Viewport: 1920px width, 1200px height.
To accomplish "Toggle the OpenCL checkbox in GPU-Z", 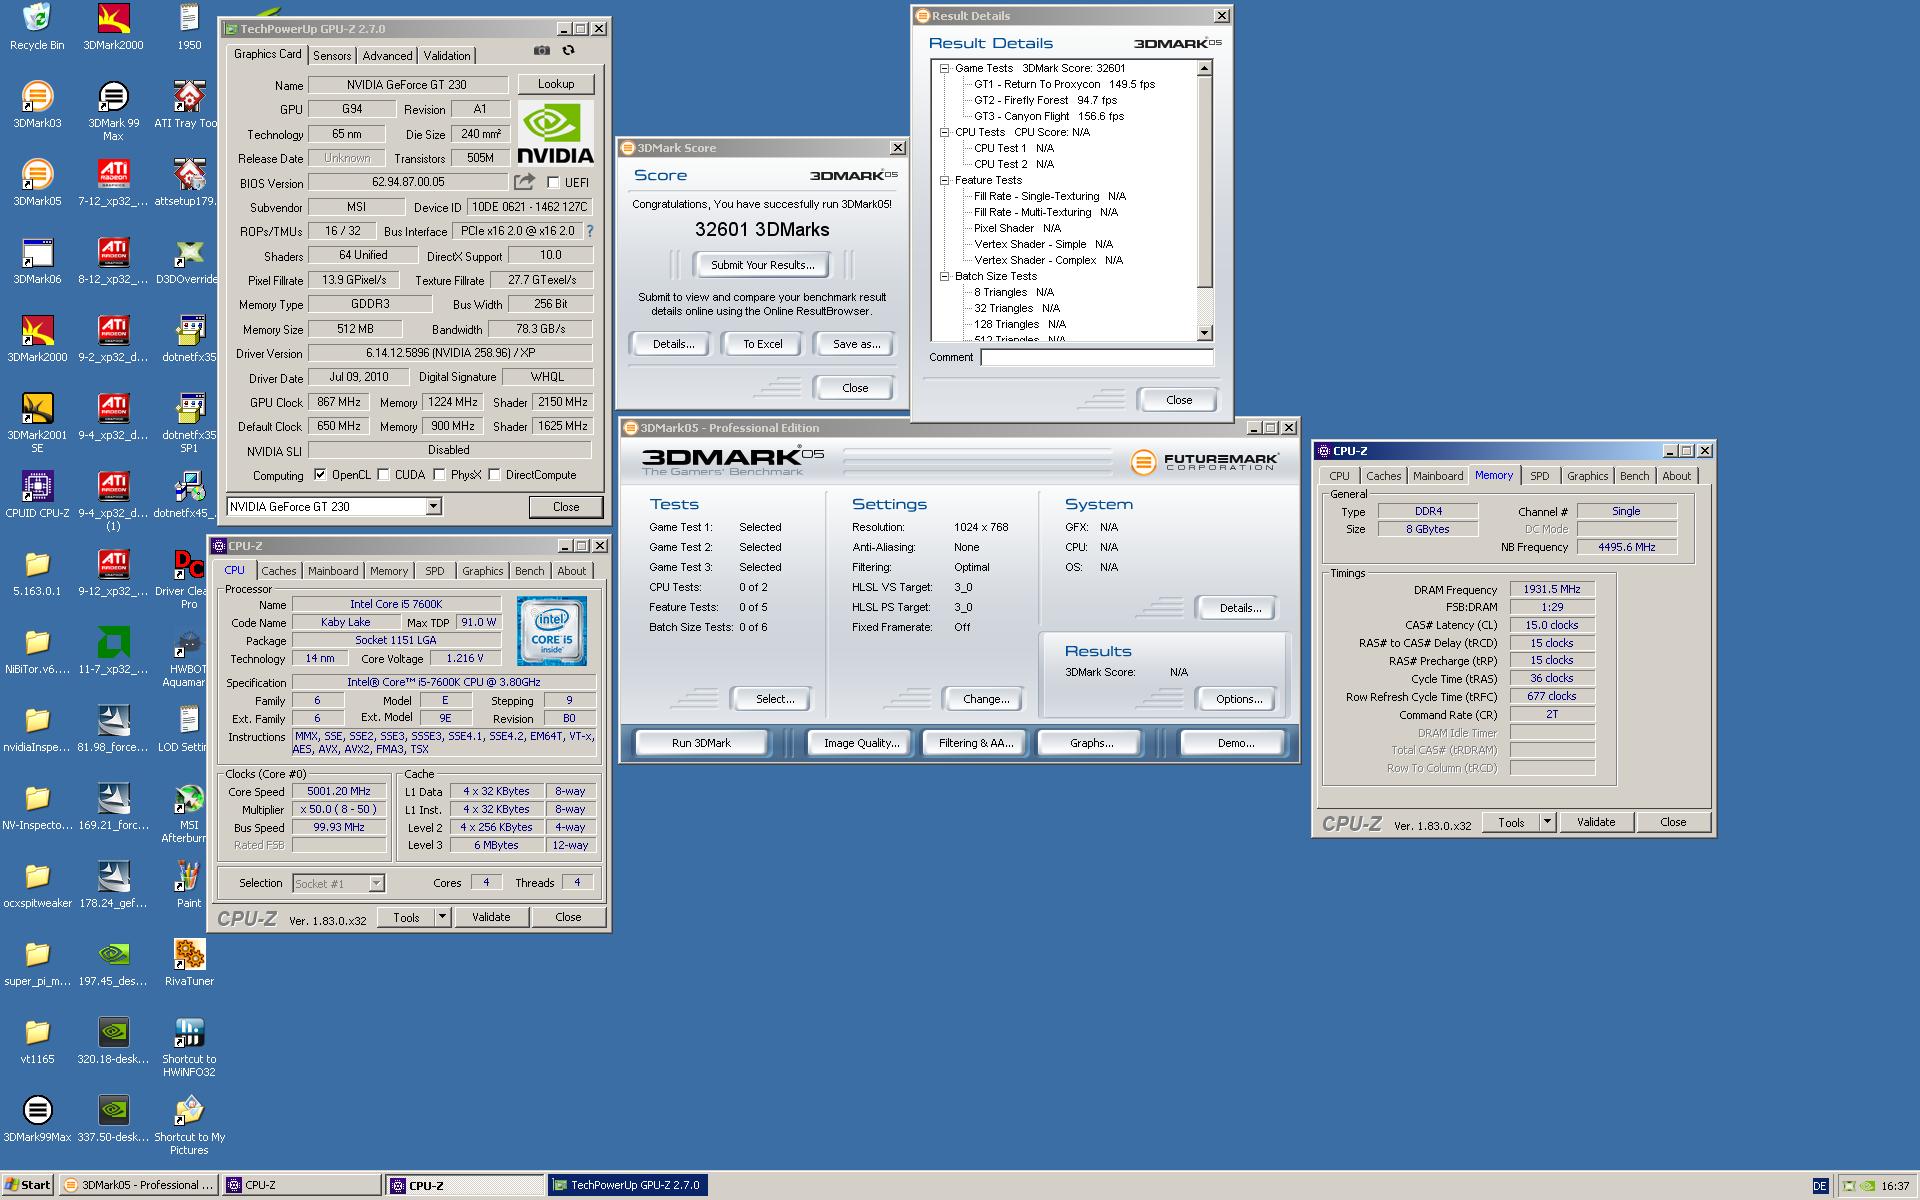I will (320, 475).
